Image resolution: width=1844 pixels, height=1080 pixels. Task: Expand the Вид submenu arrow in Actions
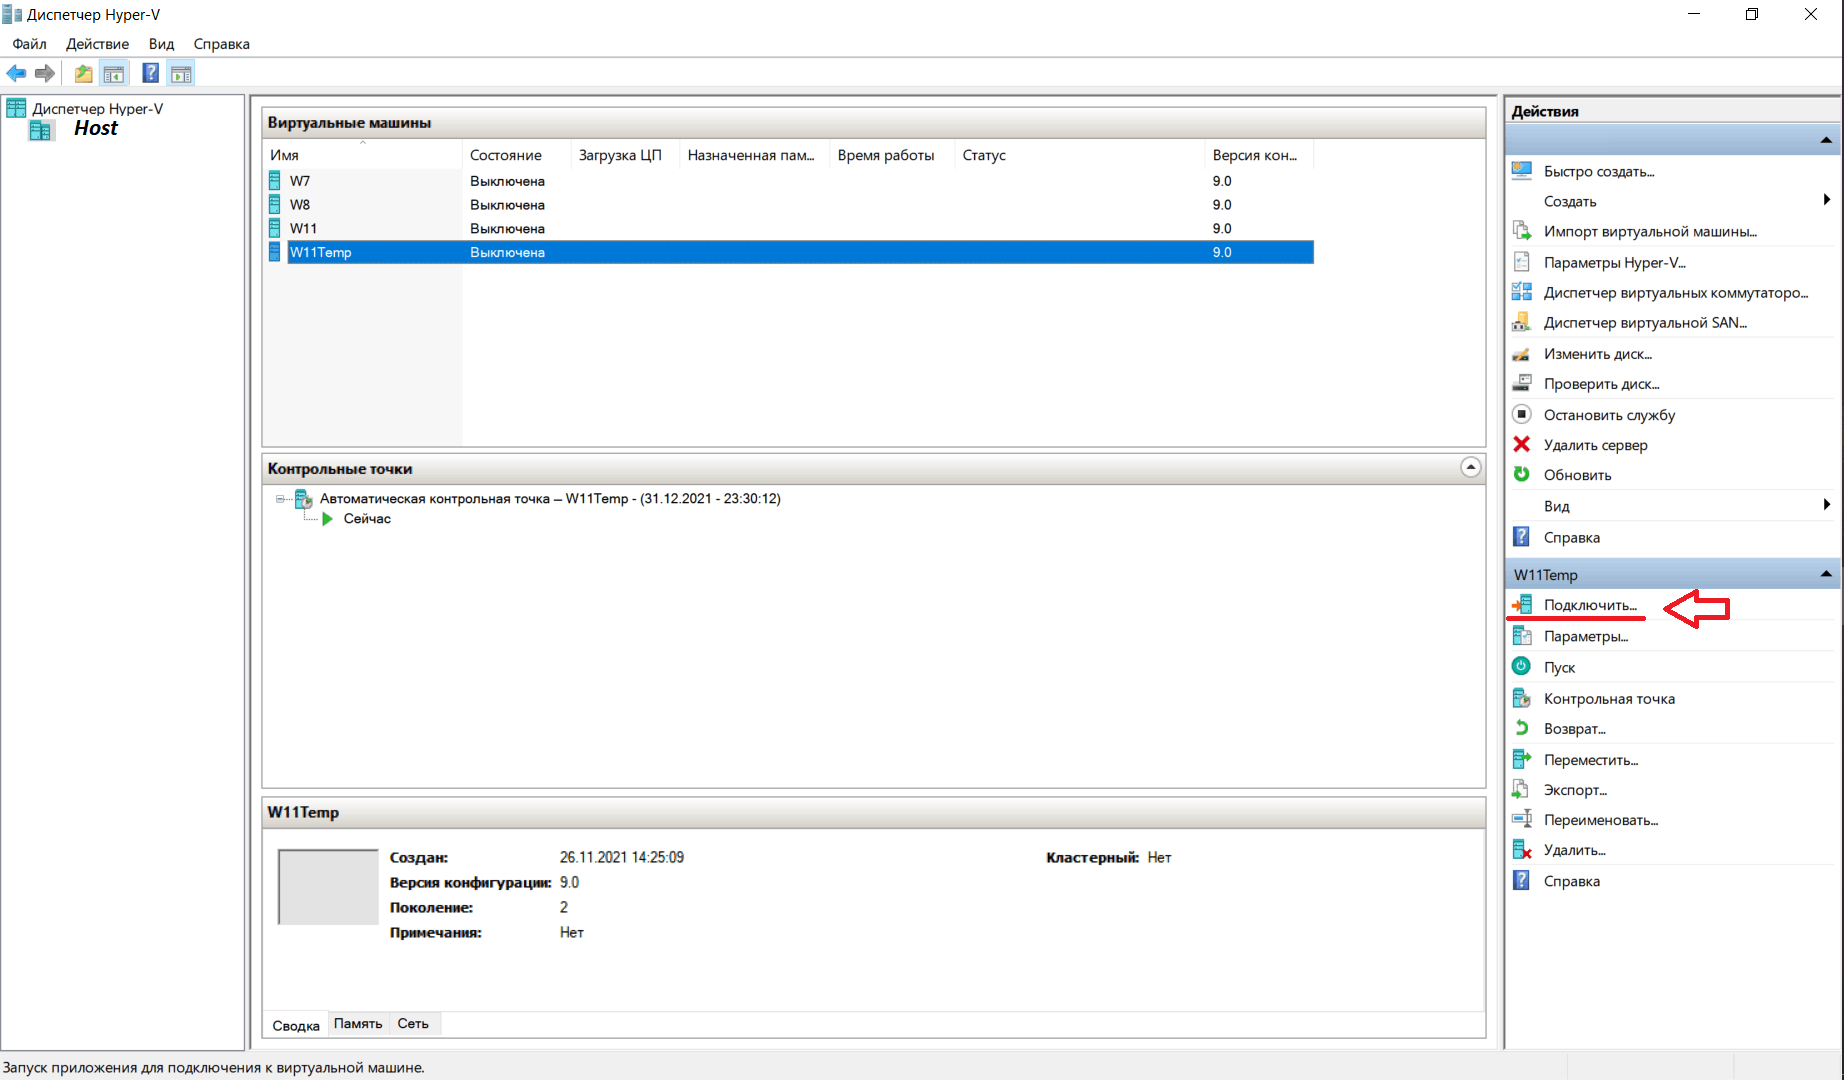click(x=1826, y=505)
